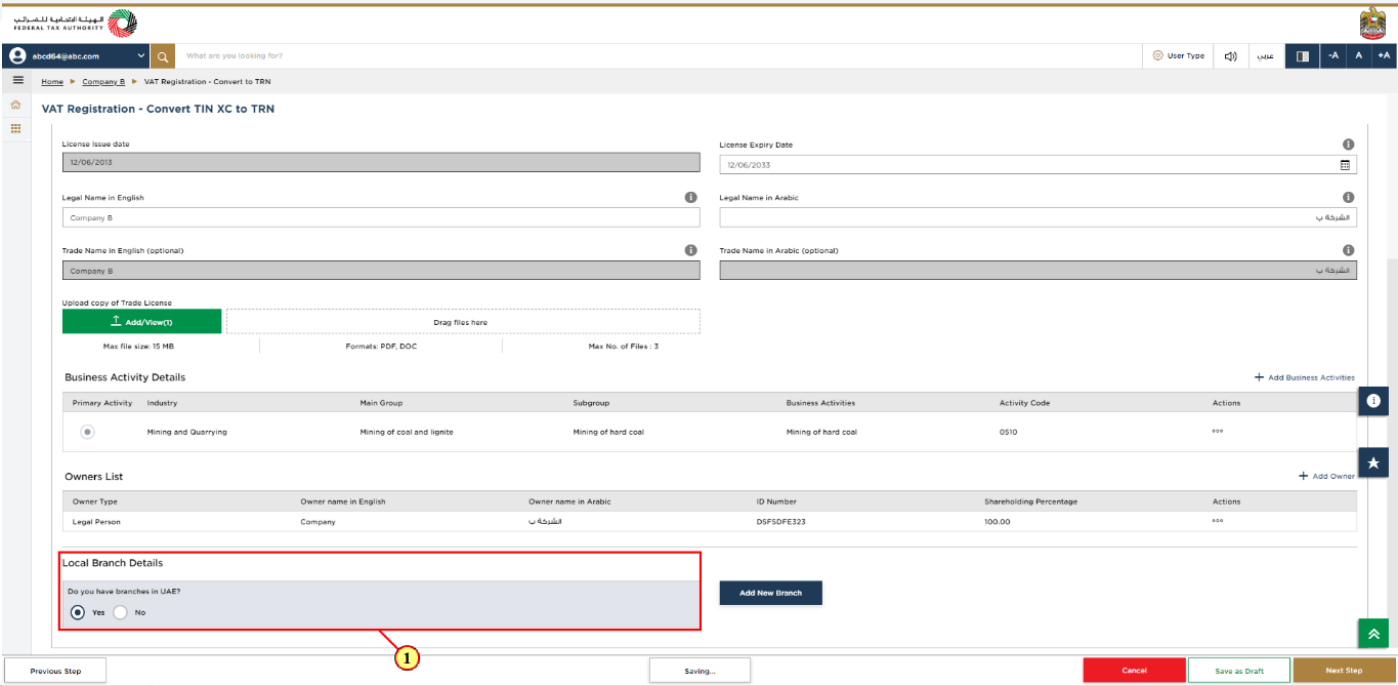The image size is (1398, 686).
Task: Click the Legal Name in English field
Action: click(381, 217)
